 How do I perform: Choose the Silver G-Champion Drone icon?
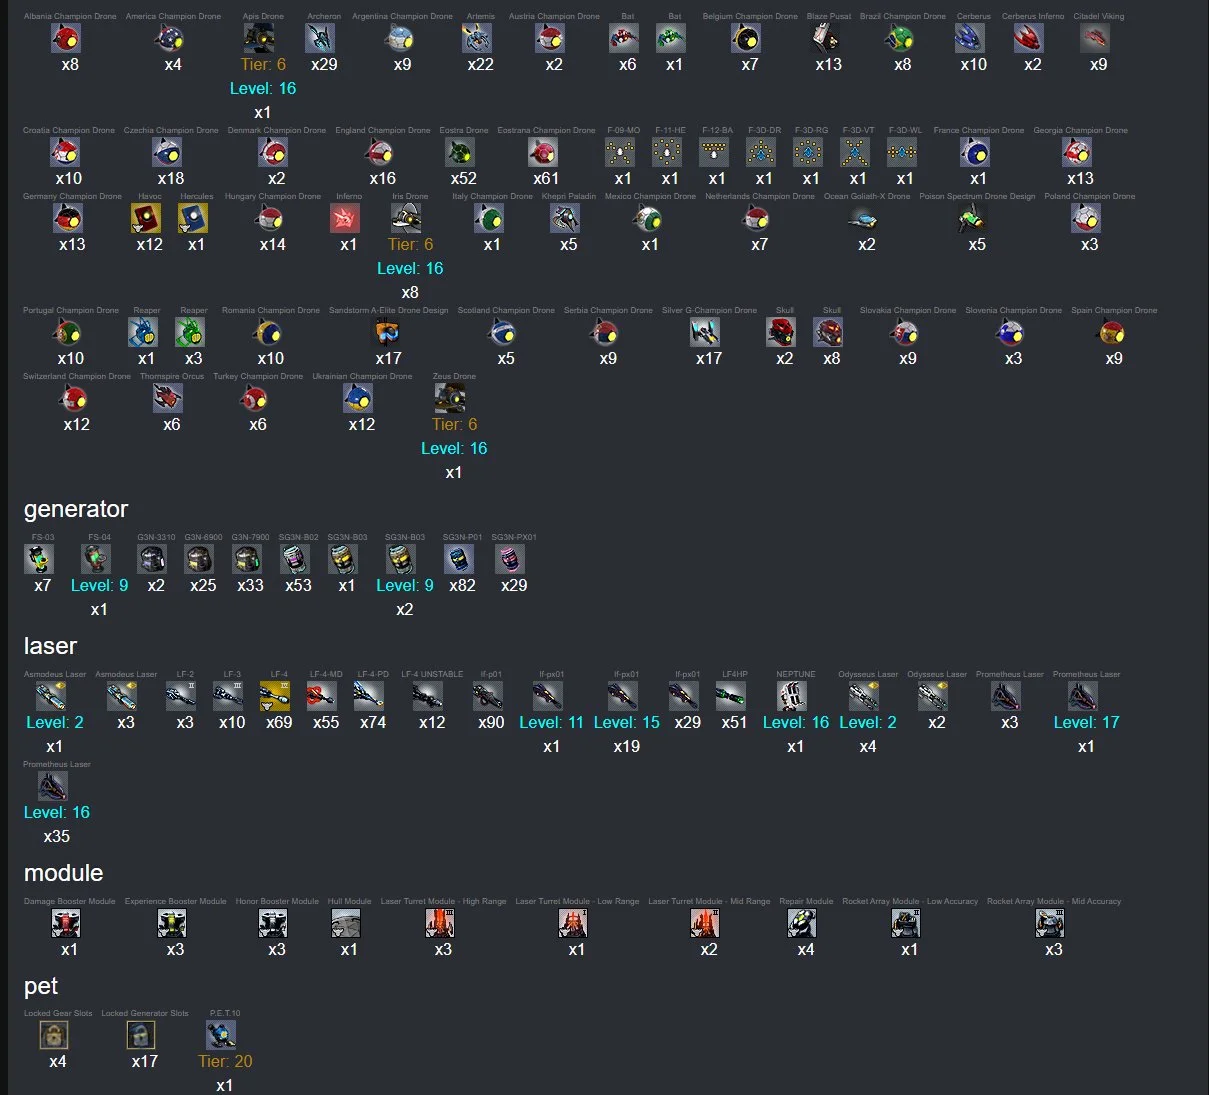[x=705, y=332]
